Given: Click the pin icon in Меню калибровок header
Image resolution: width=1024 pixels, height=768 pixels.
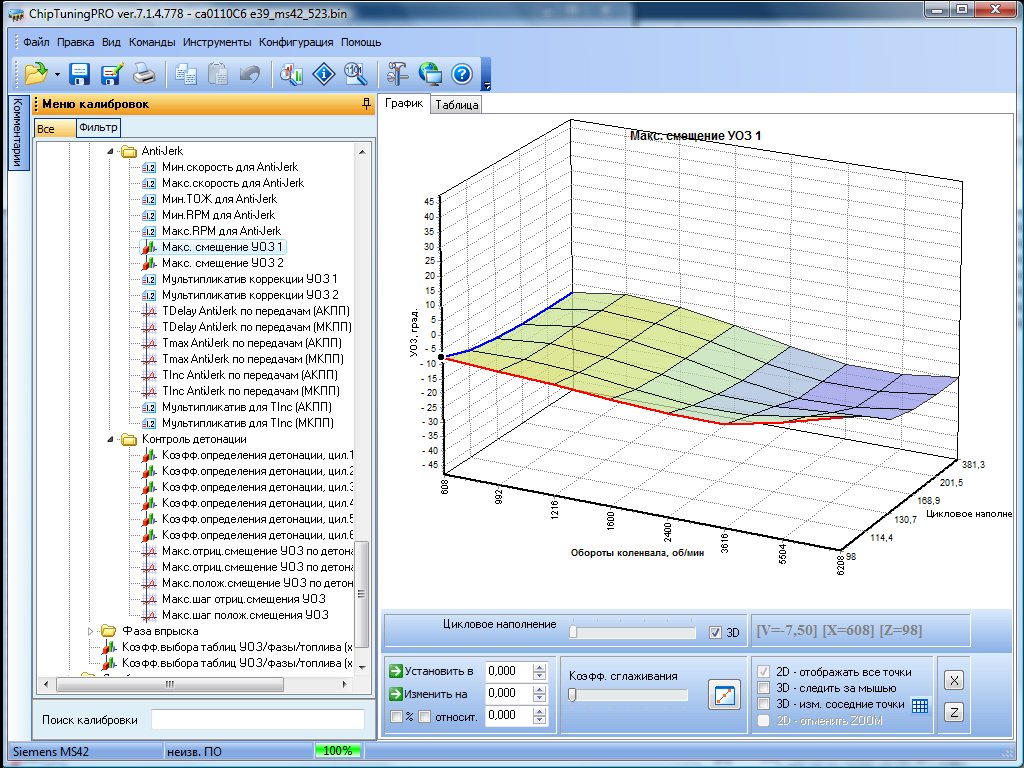Looking at the screenshot, I should (366, 104).
